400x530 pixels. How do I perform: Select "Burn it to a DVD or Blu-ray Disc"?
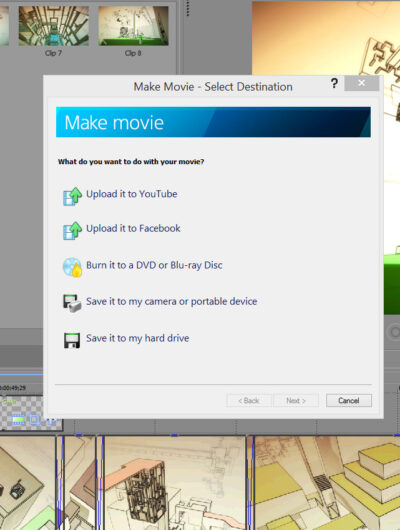click(x=154, y=265)
